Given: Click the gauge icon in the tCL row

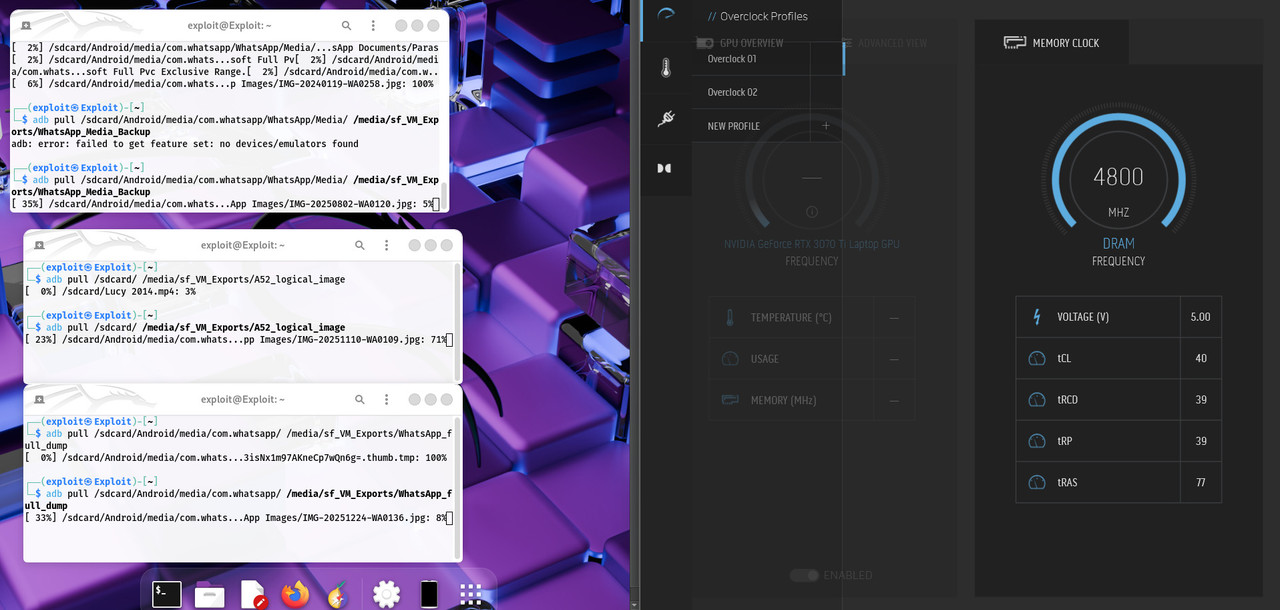Looking at the screenshot, I should [1036, 358].
